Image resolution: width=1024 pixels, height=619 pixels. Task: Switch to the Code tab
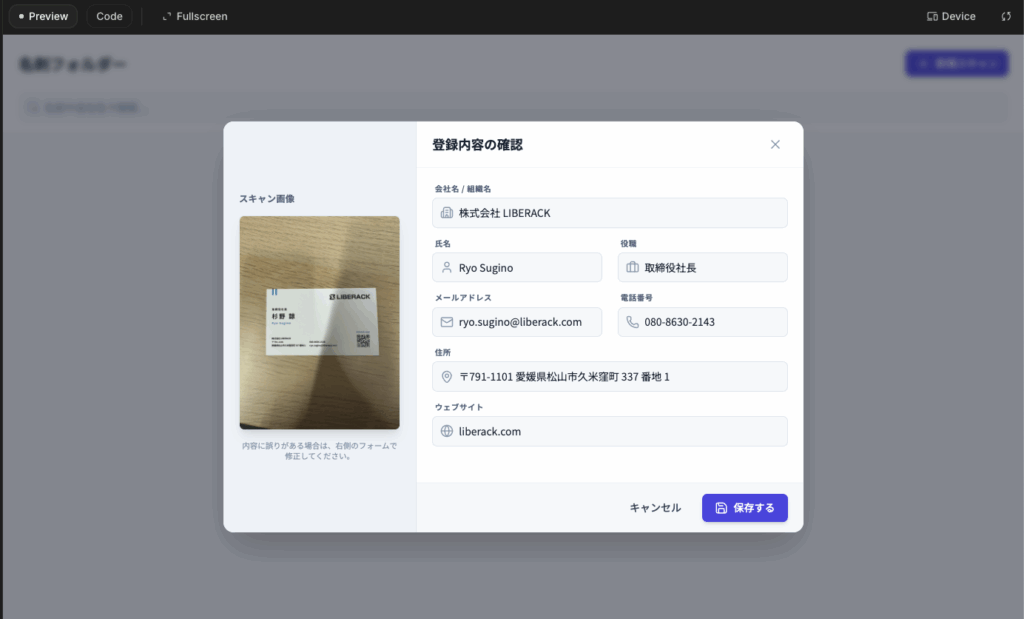[x=109, y=16]
